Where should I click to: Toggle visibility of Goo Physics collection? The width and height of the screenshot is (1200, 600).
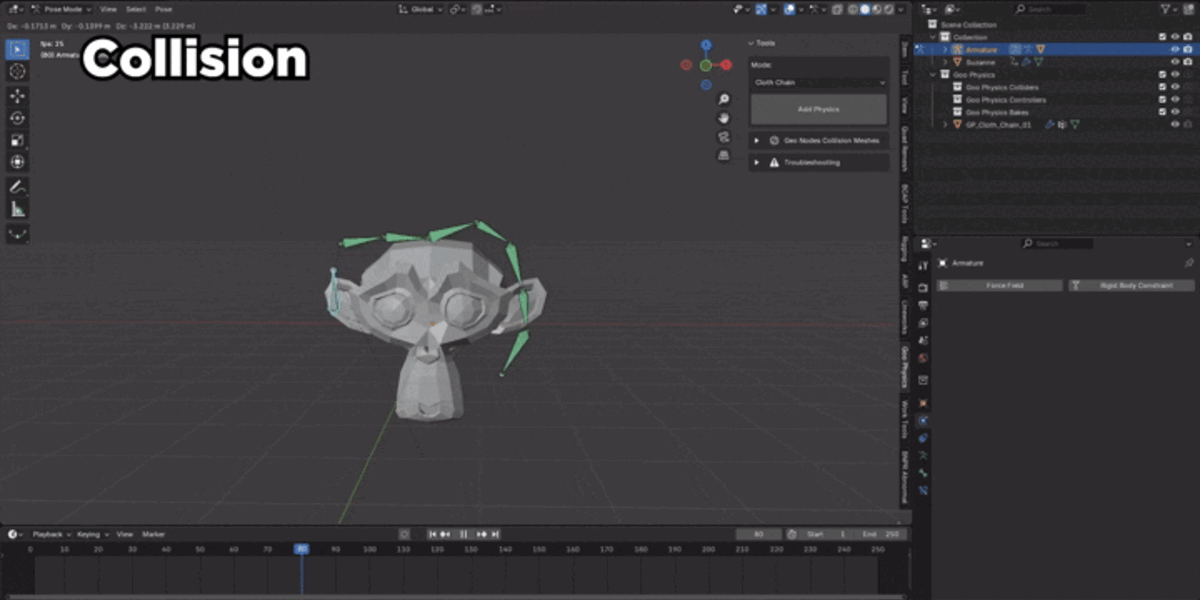coord(1175,74)
